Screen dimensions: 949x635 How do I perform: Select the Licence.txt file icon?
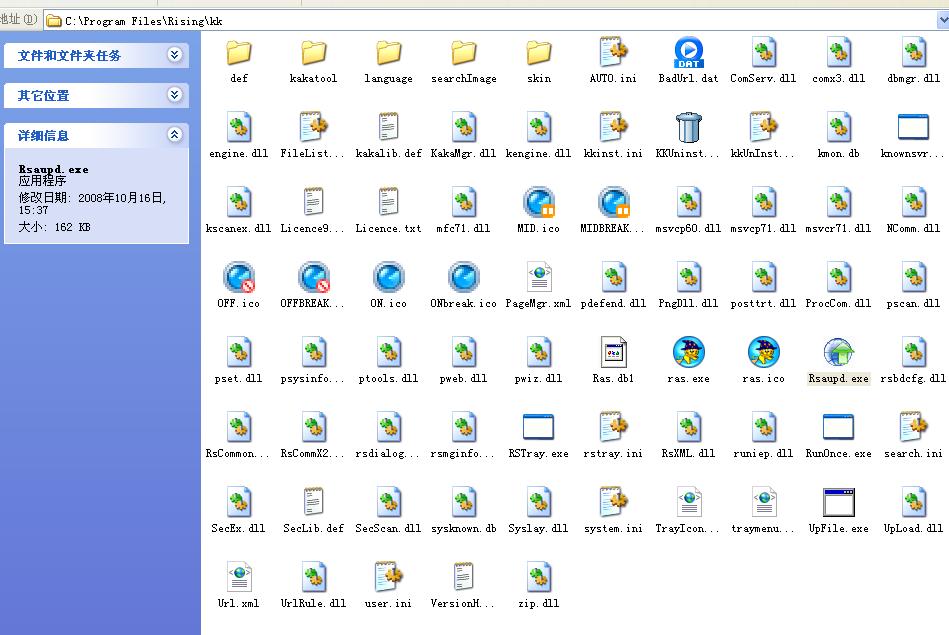point(389,202)
